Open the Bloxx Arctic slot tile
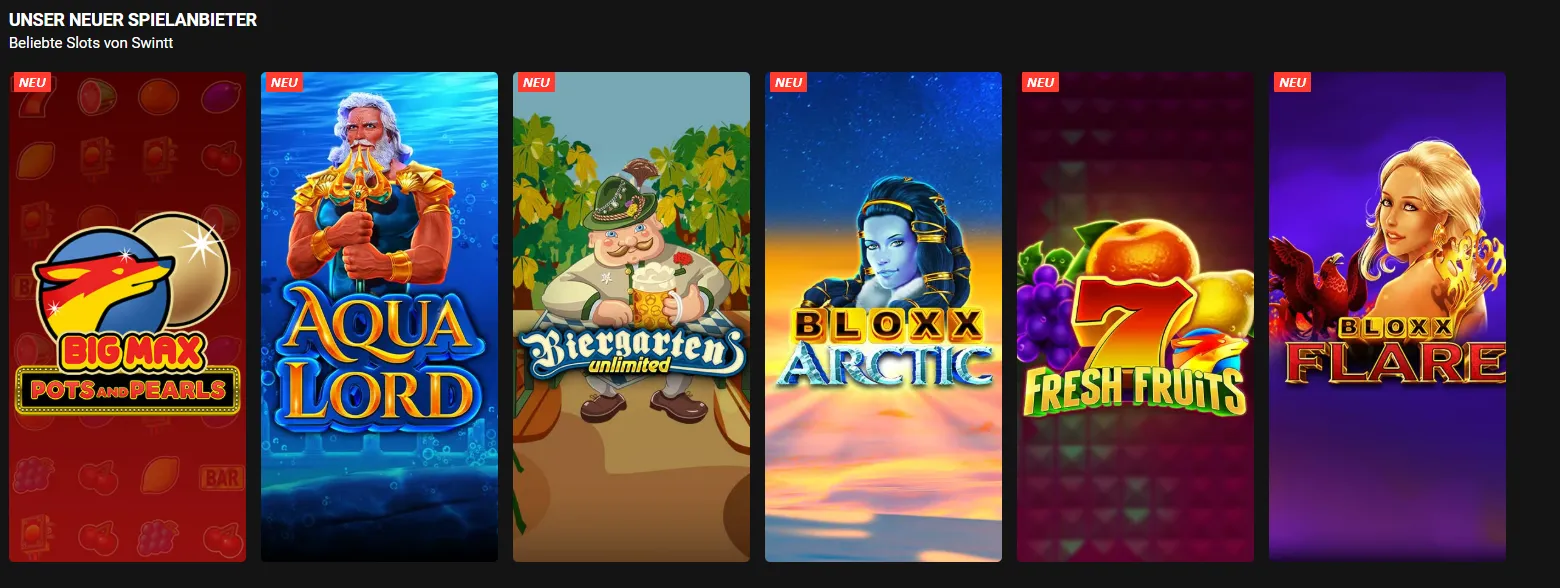This screenshot has width=1560, height=588. tap(883, 317)
